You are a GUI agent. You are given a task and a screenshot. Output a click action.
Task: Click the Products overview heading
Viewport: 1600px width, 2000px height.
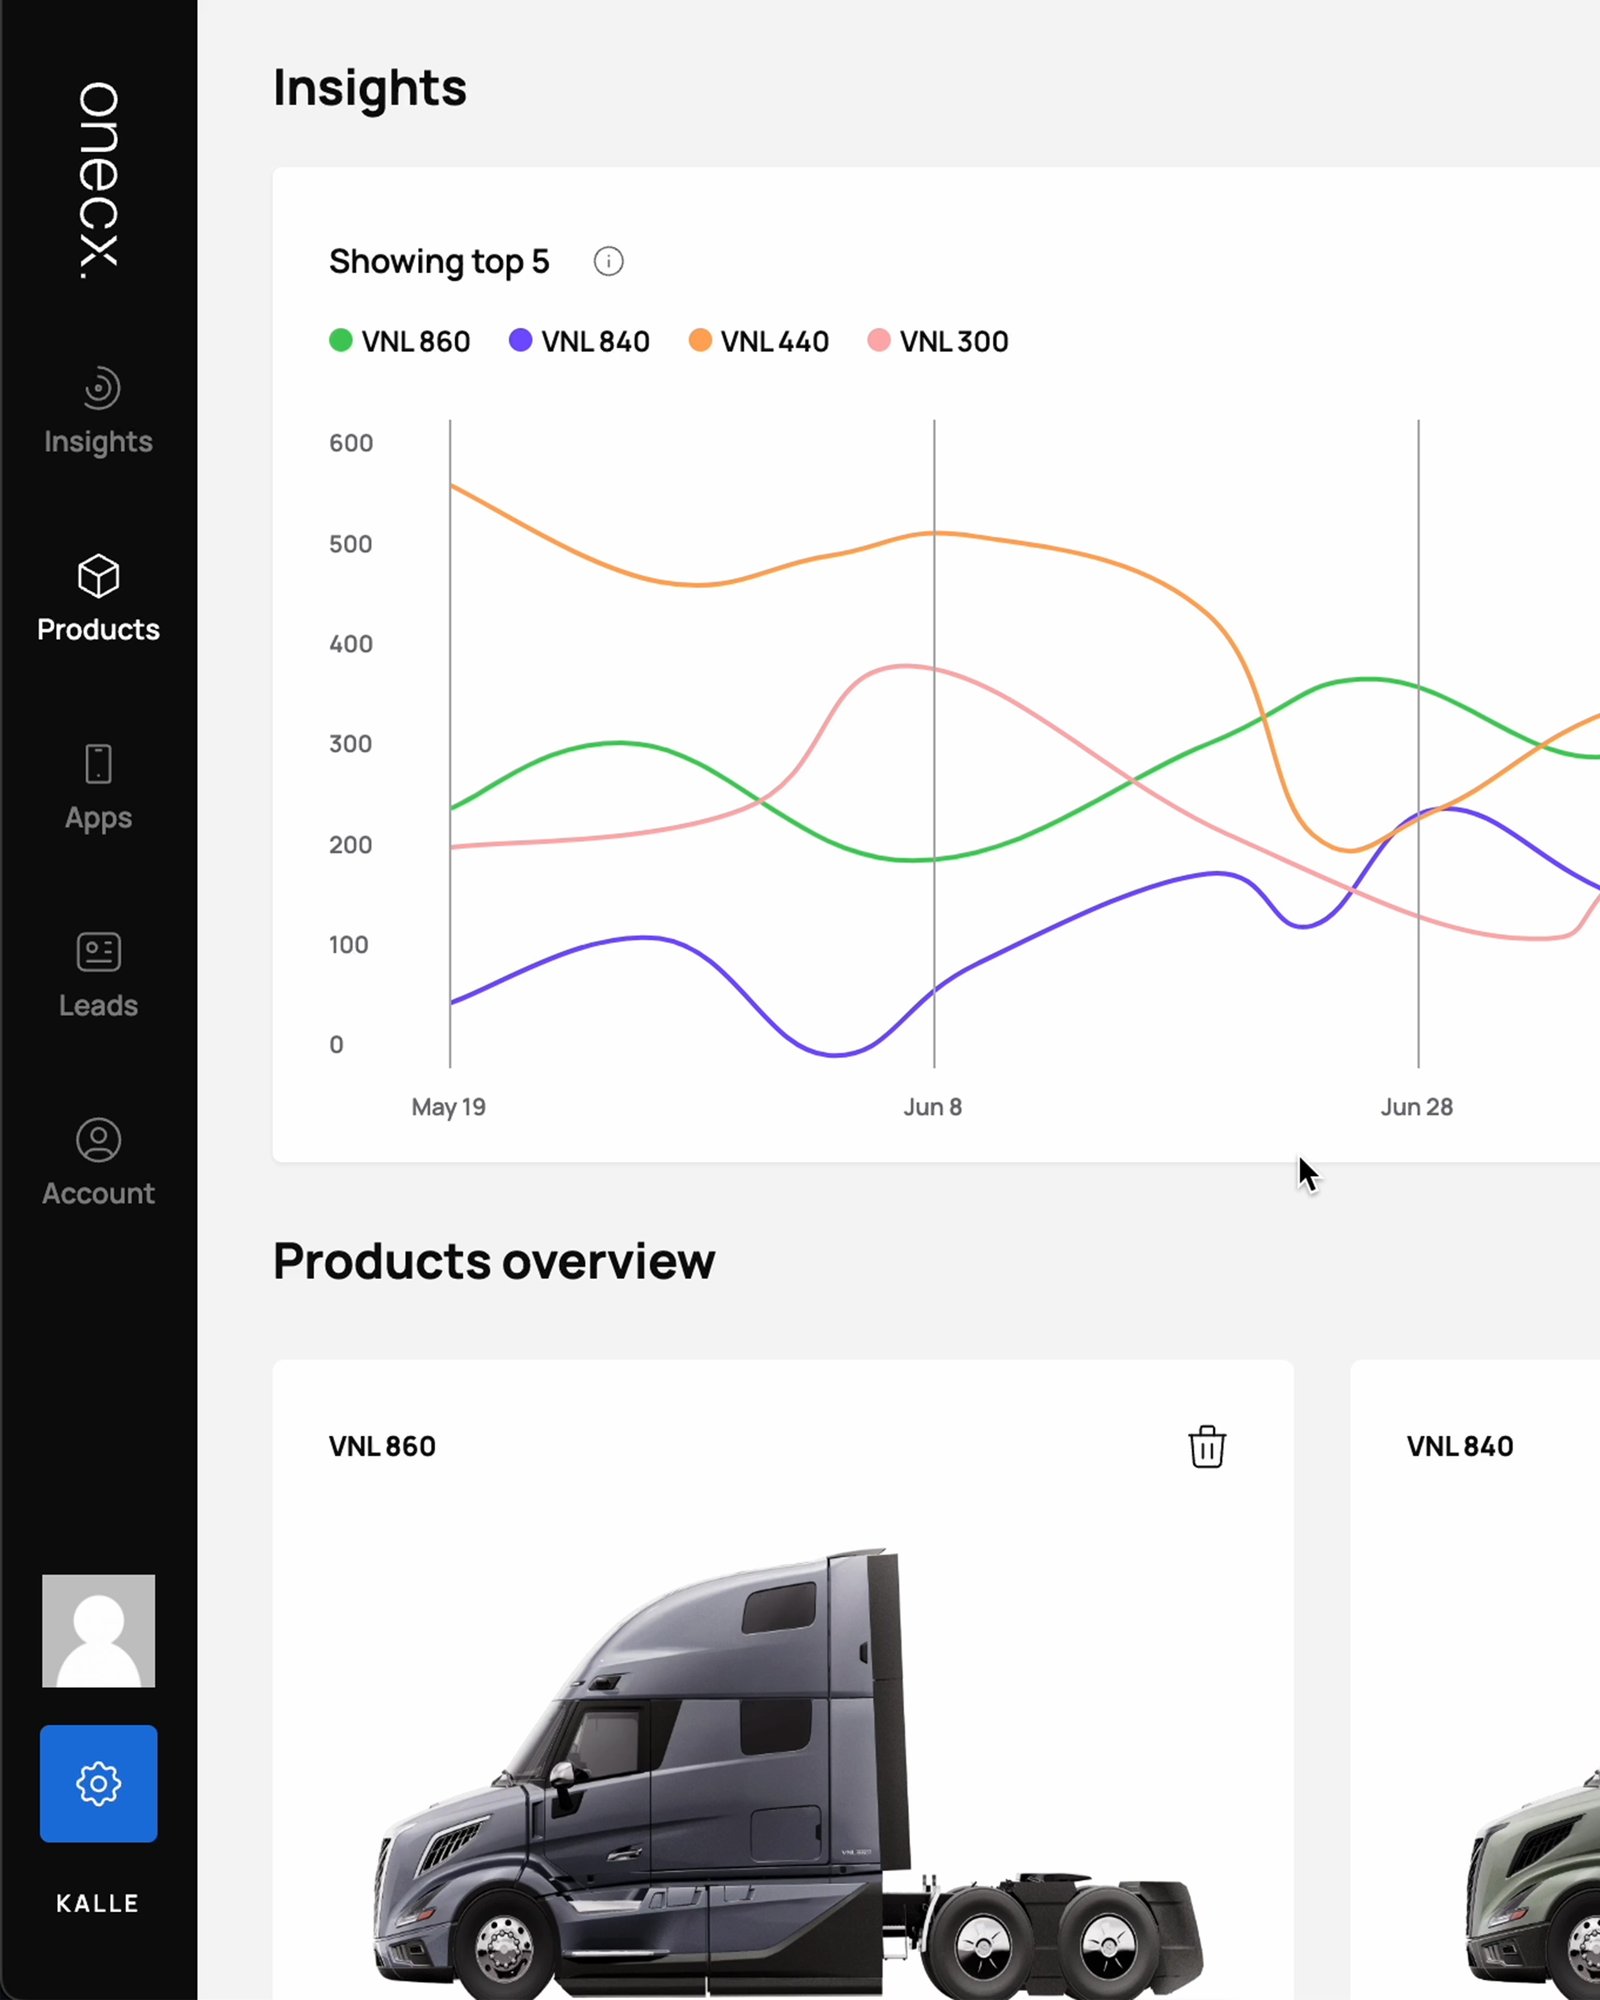(x=494, y=1261)
